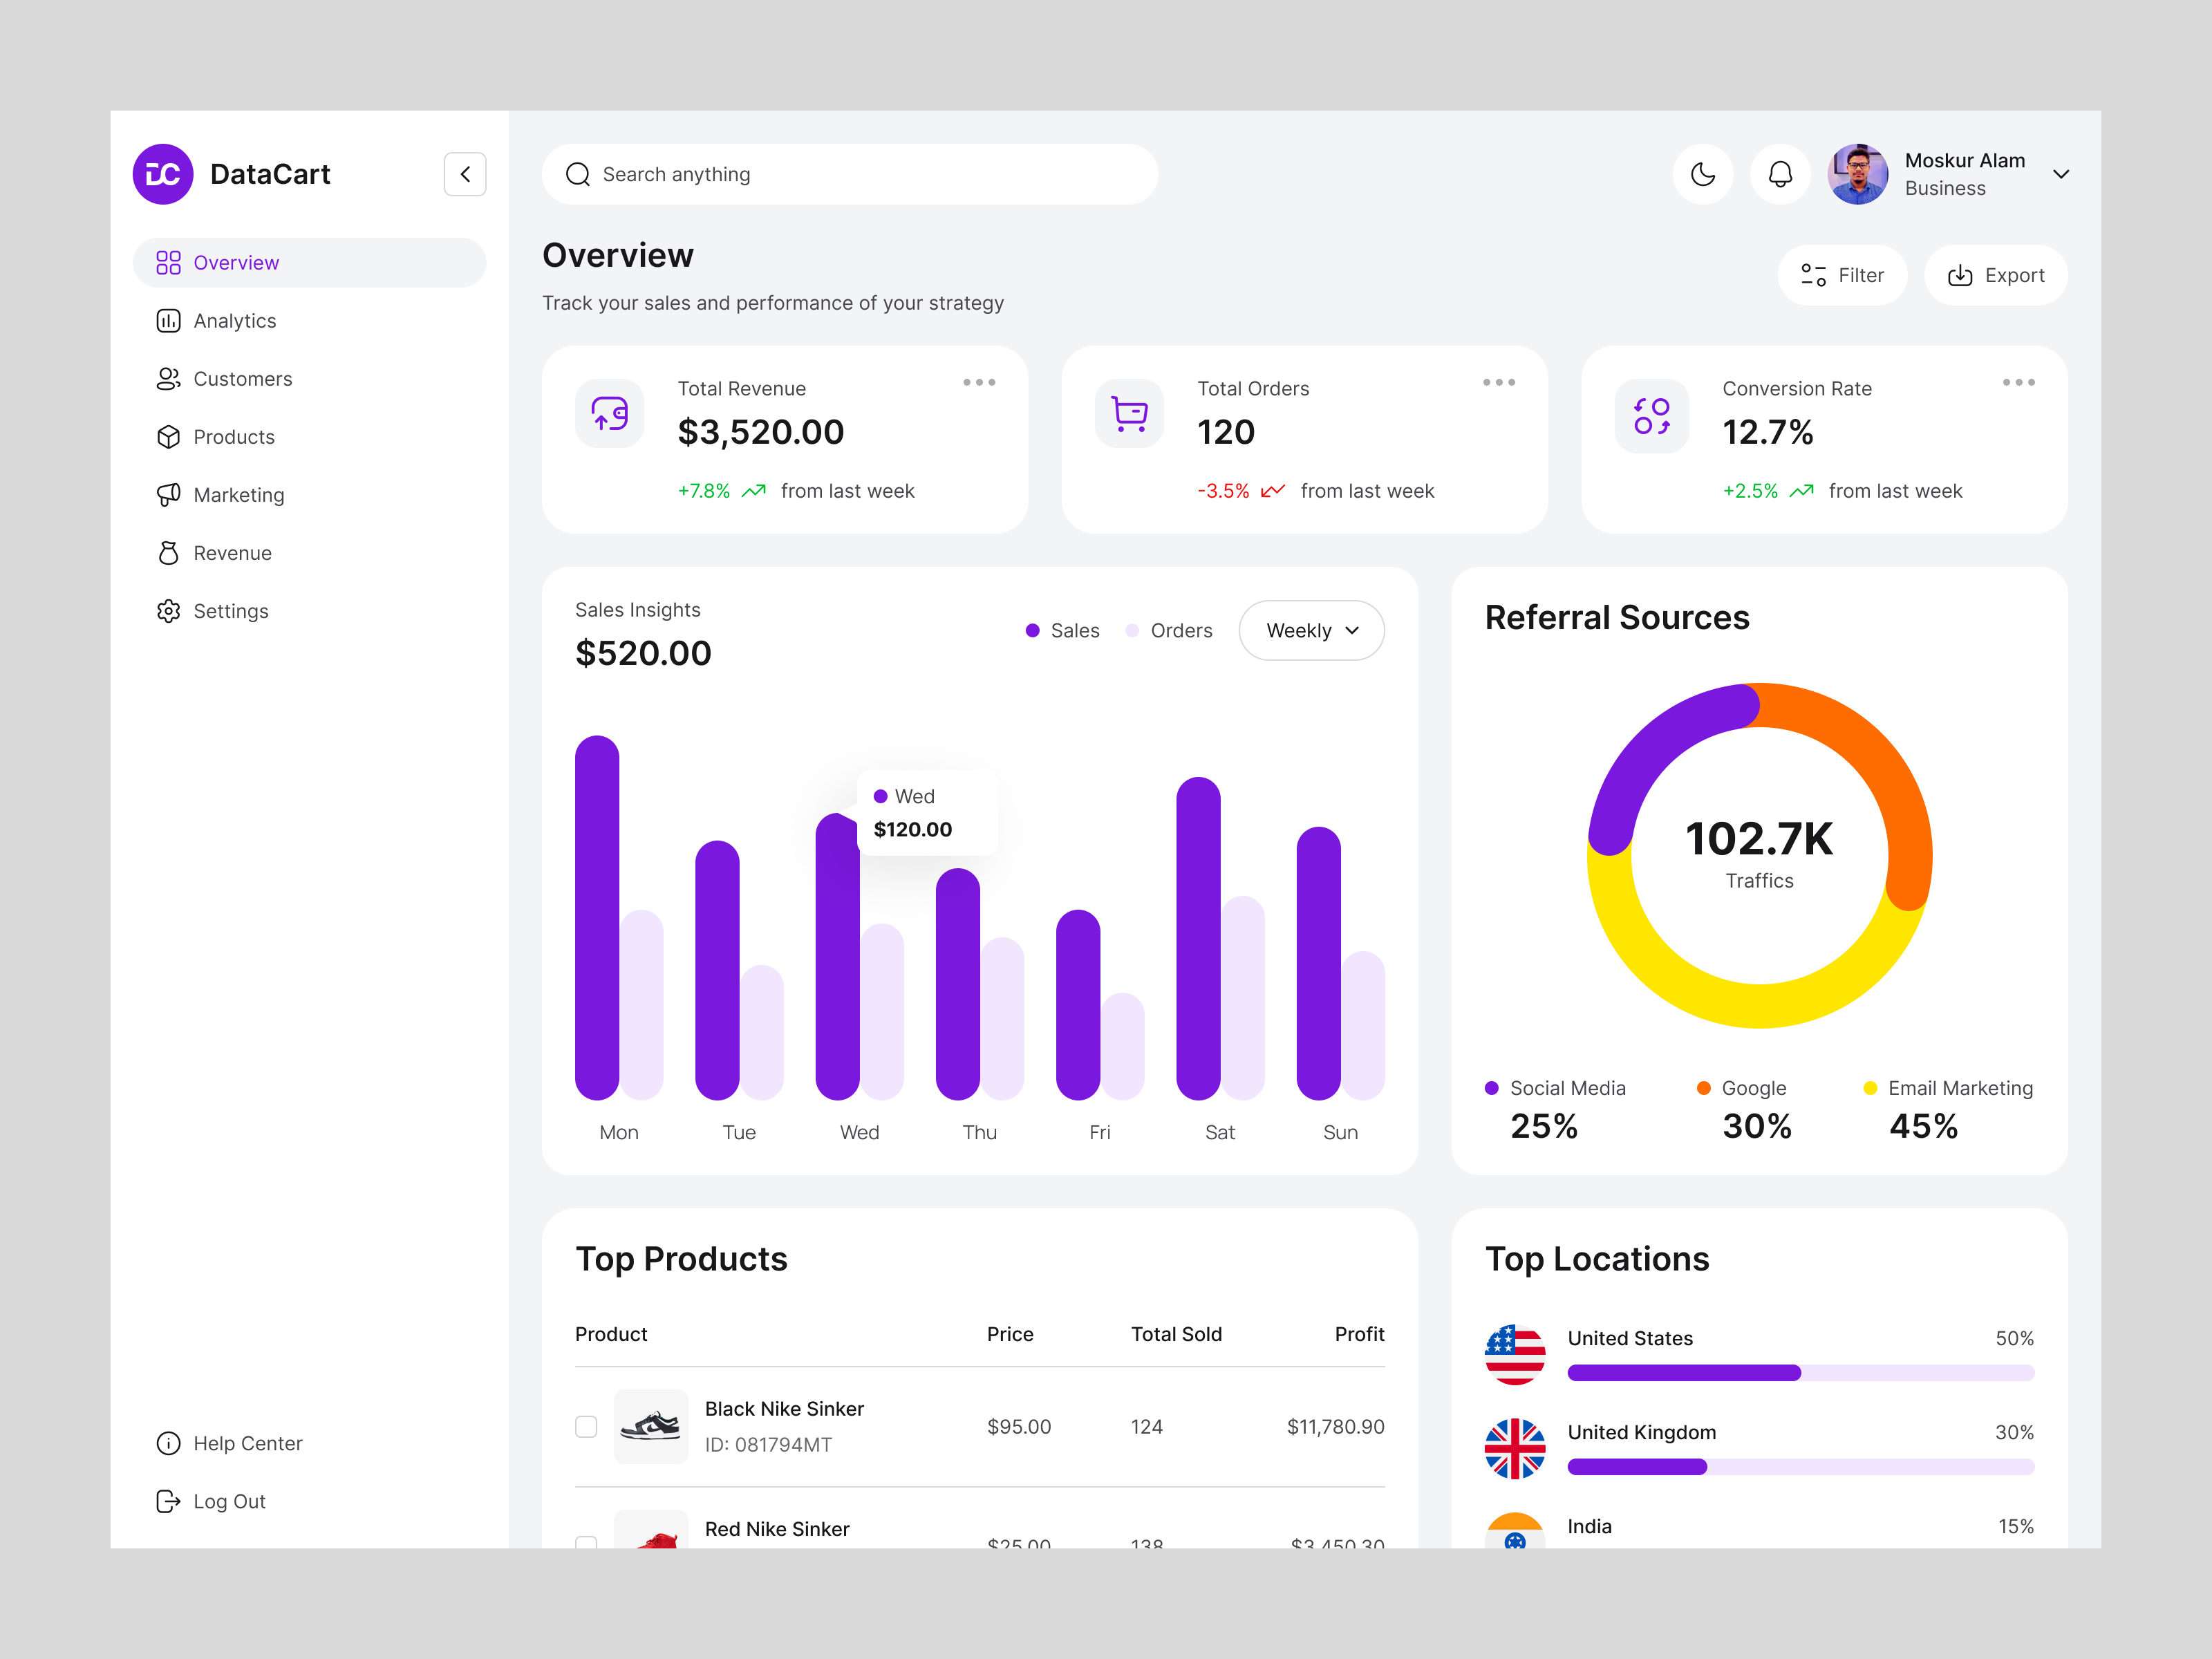The width and height of the screenshot is (2212, 1659).
Task: Switch to the Overview section
Action: [236, 262]
